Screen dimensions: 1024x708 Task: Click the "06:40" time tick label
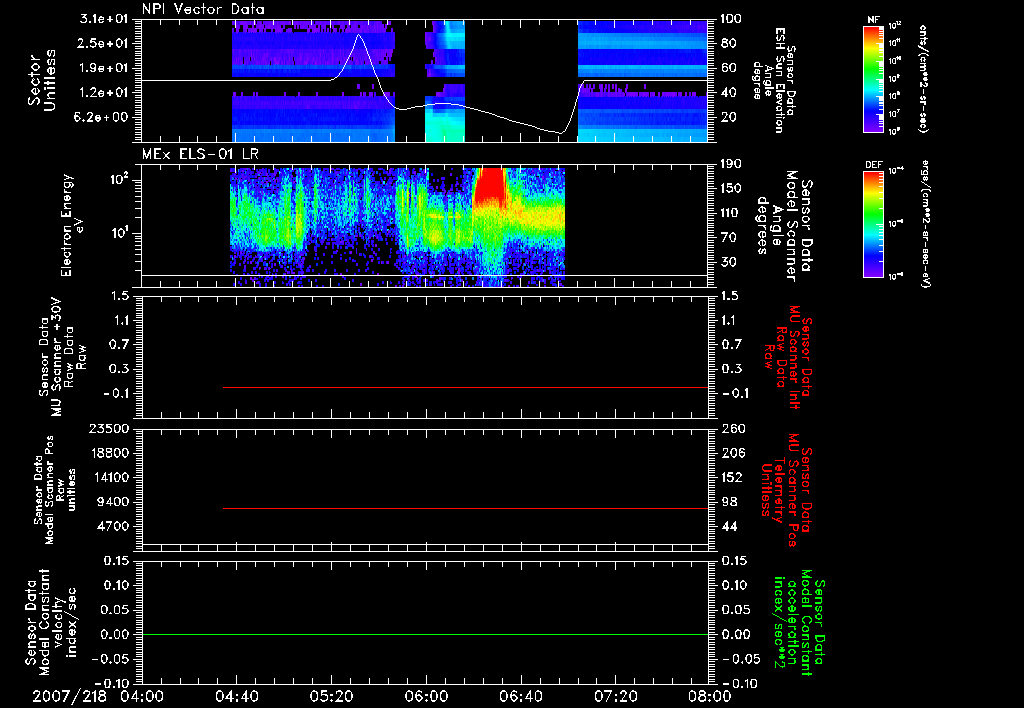[520, 697]
